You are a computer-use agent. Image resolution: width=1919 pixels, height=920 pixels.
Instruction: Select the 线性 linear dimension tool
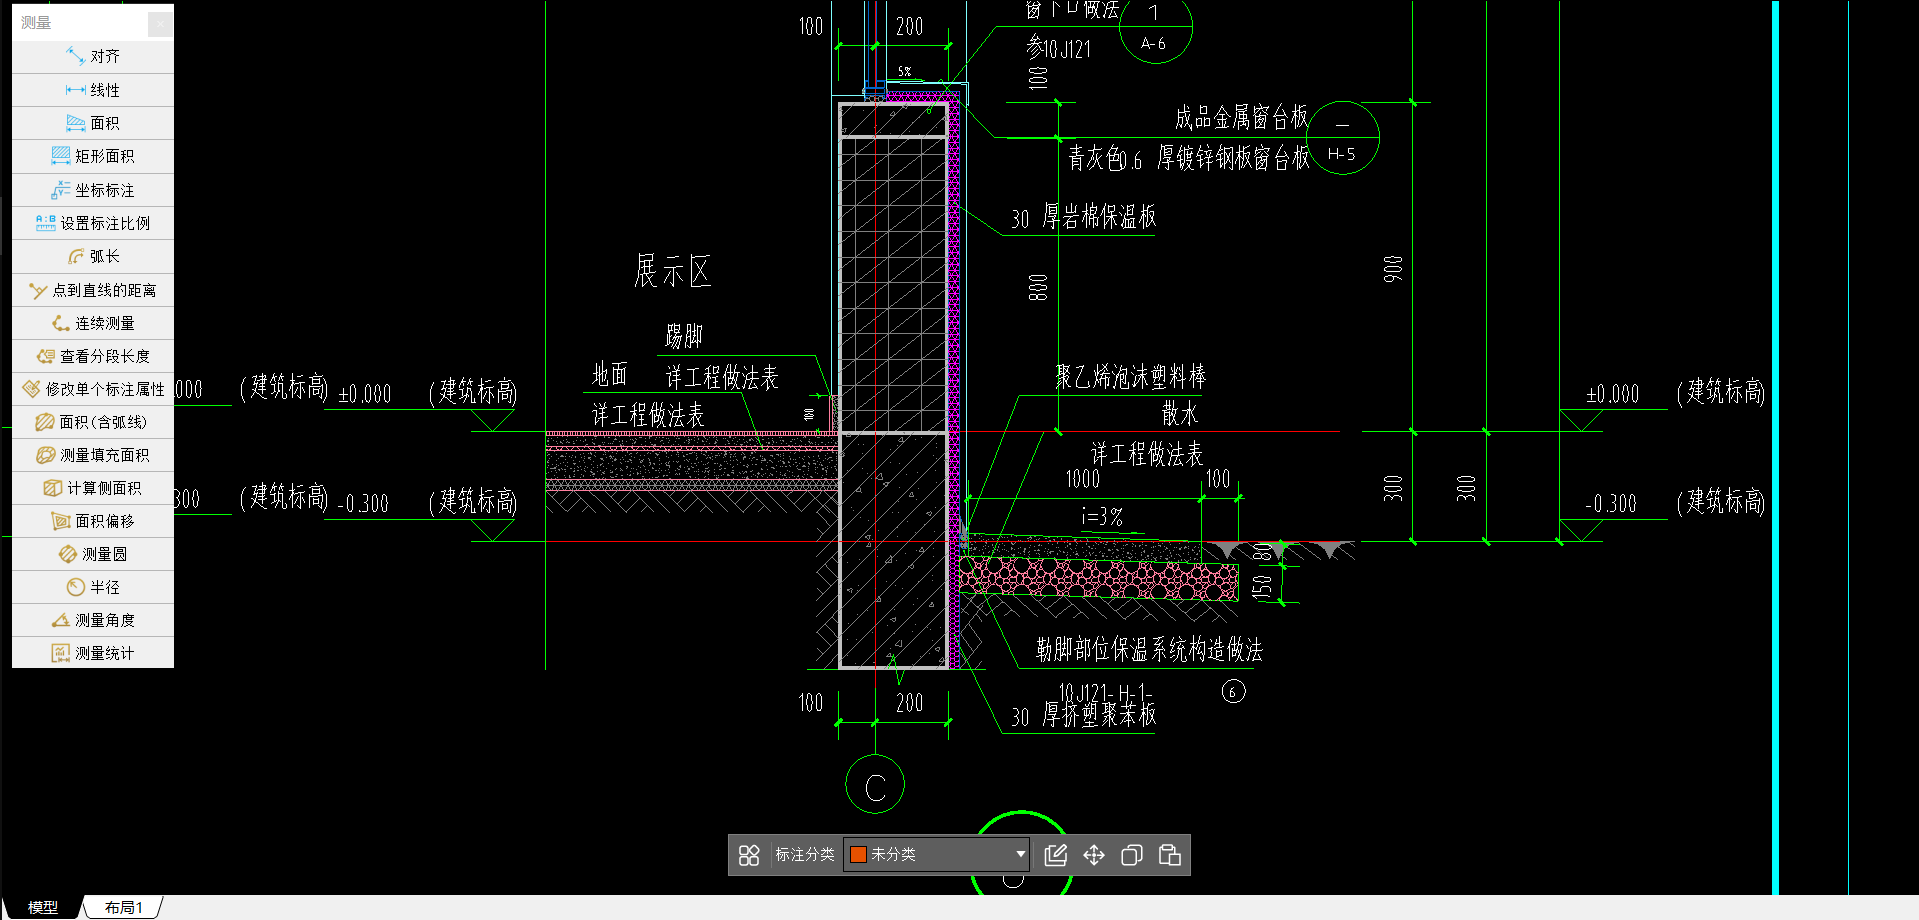93,90
